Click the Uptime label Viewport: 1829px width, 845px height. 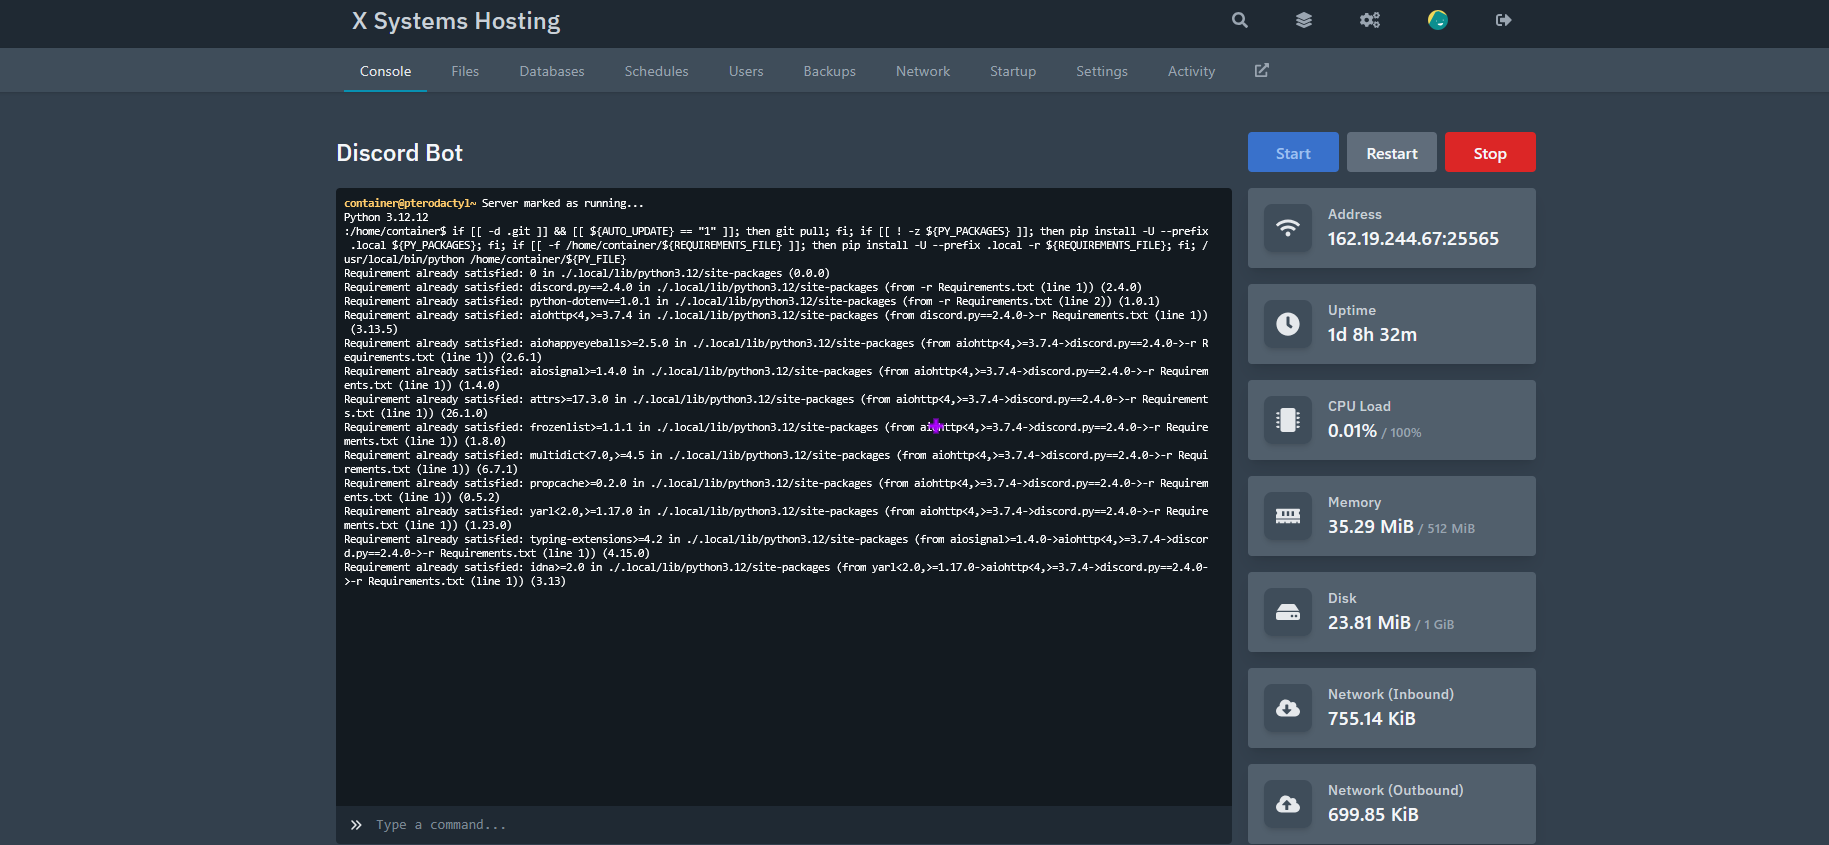coord(1352,310)
